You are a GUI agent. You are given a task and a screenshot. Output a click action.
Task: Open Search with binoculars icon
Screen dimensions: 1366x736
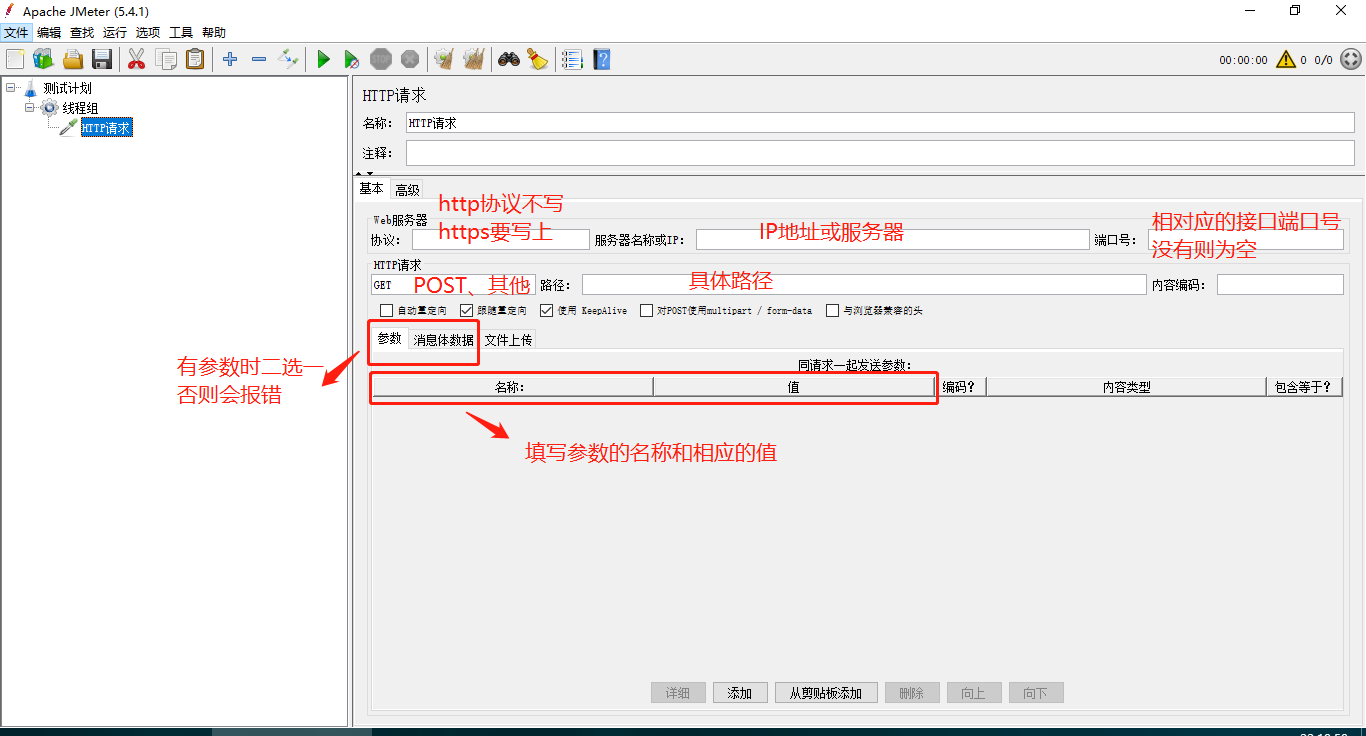pos(509,59)
